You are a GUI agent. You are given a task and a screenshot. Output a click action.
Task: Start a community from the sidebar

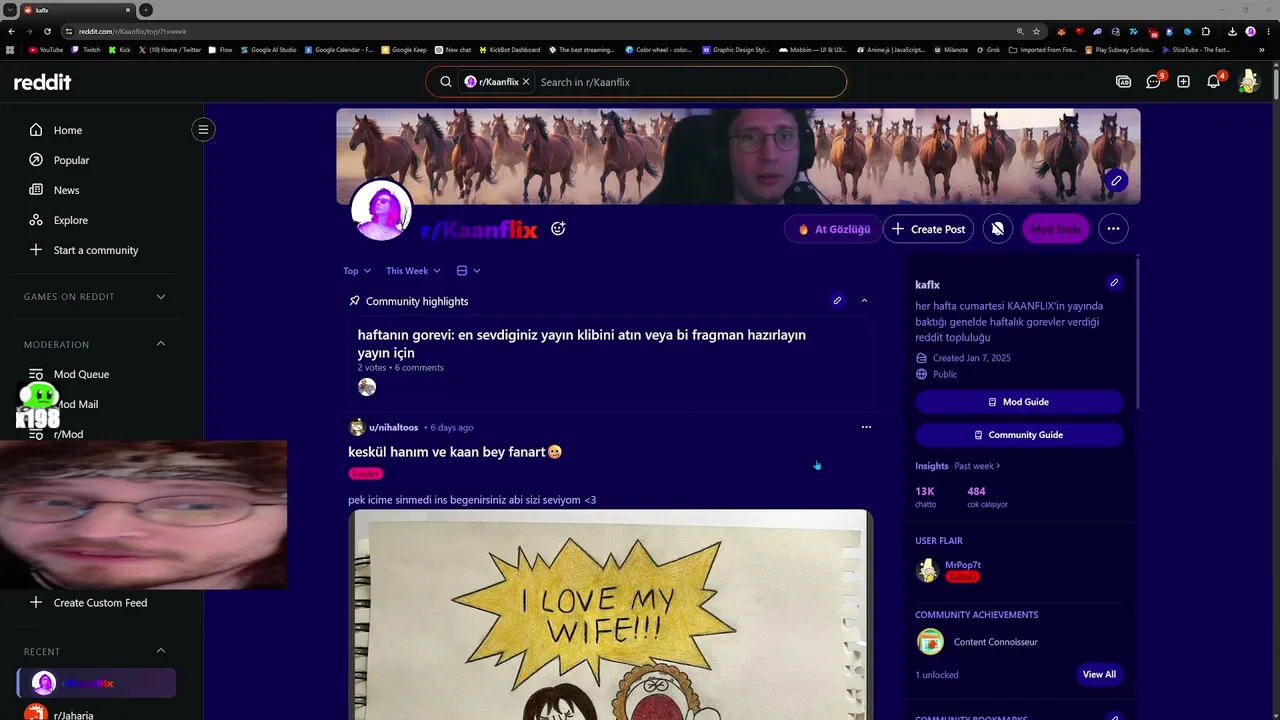click(x=96, y=250)
